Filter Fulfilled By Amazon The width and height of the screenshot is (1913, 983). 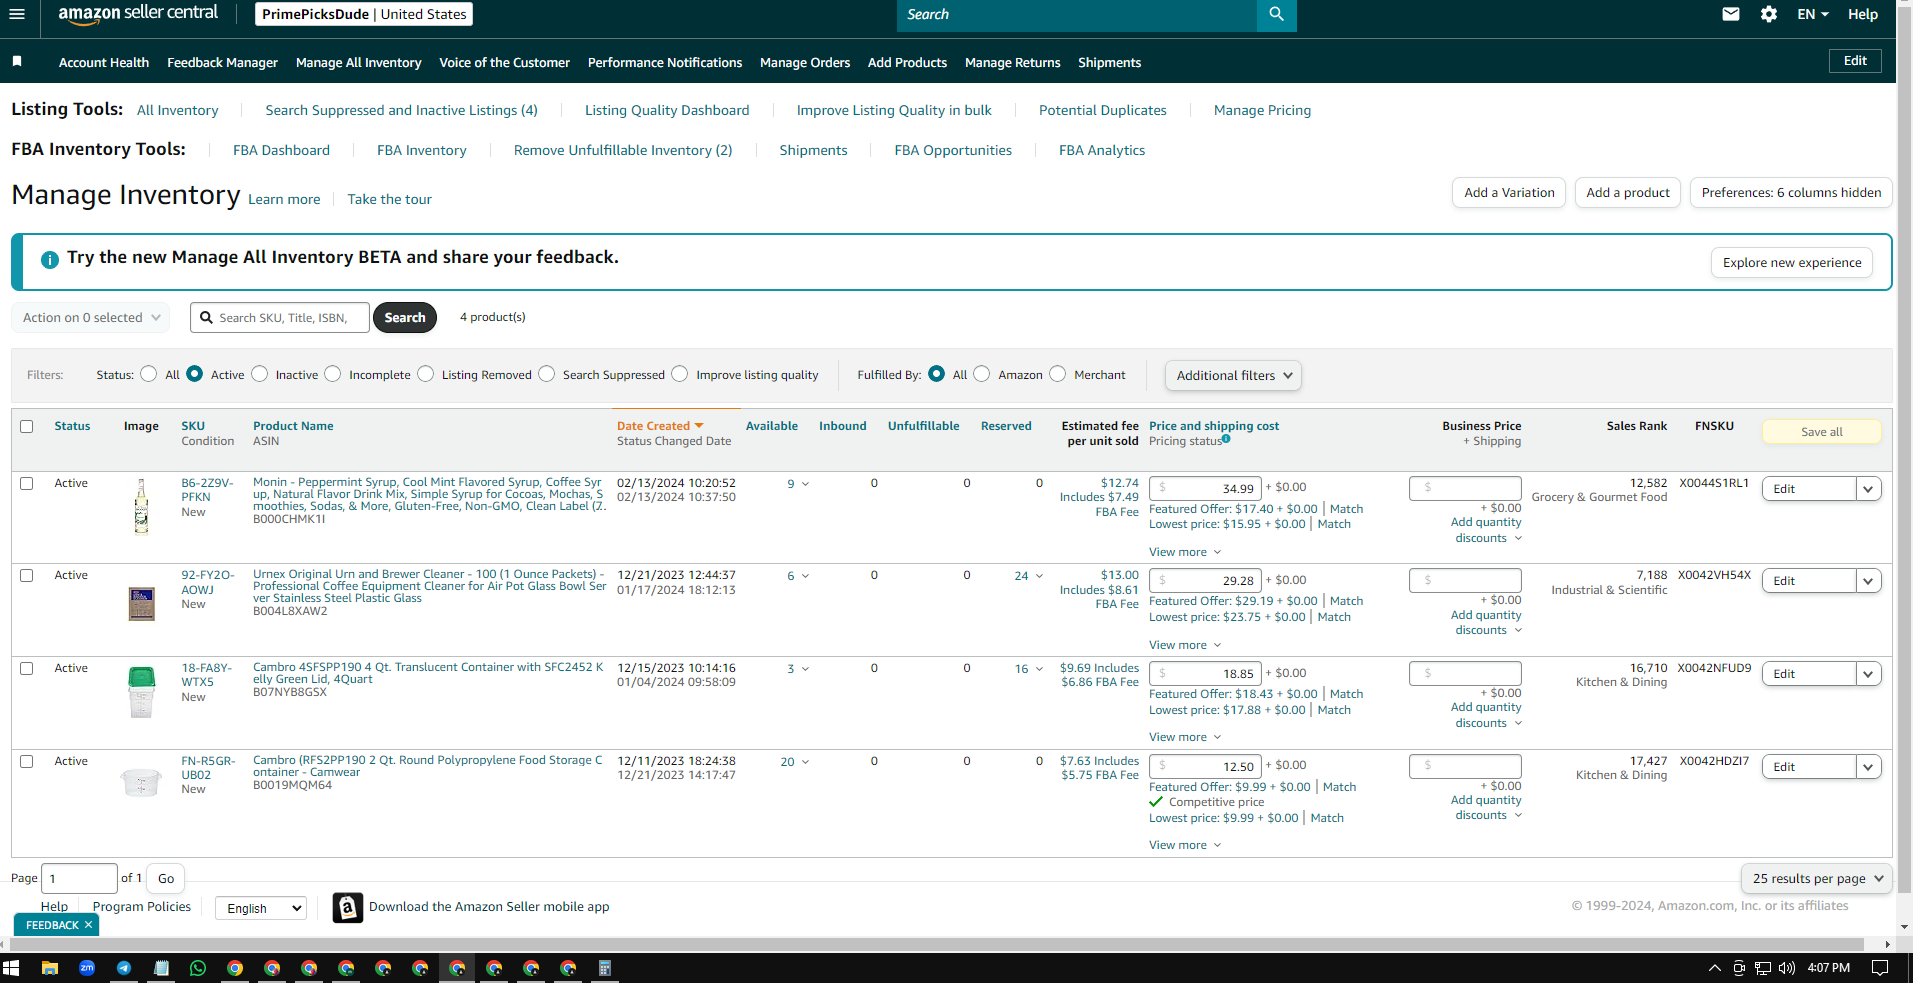pyautogui.click(x=982, y=374)
